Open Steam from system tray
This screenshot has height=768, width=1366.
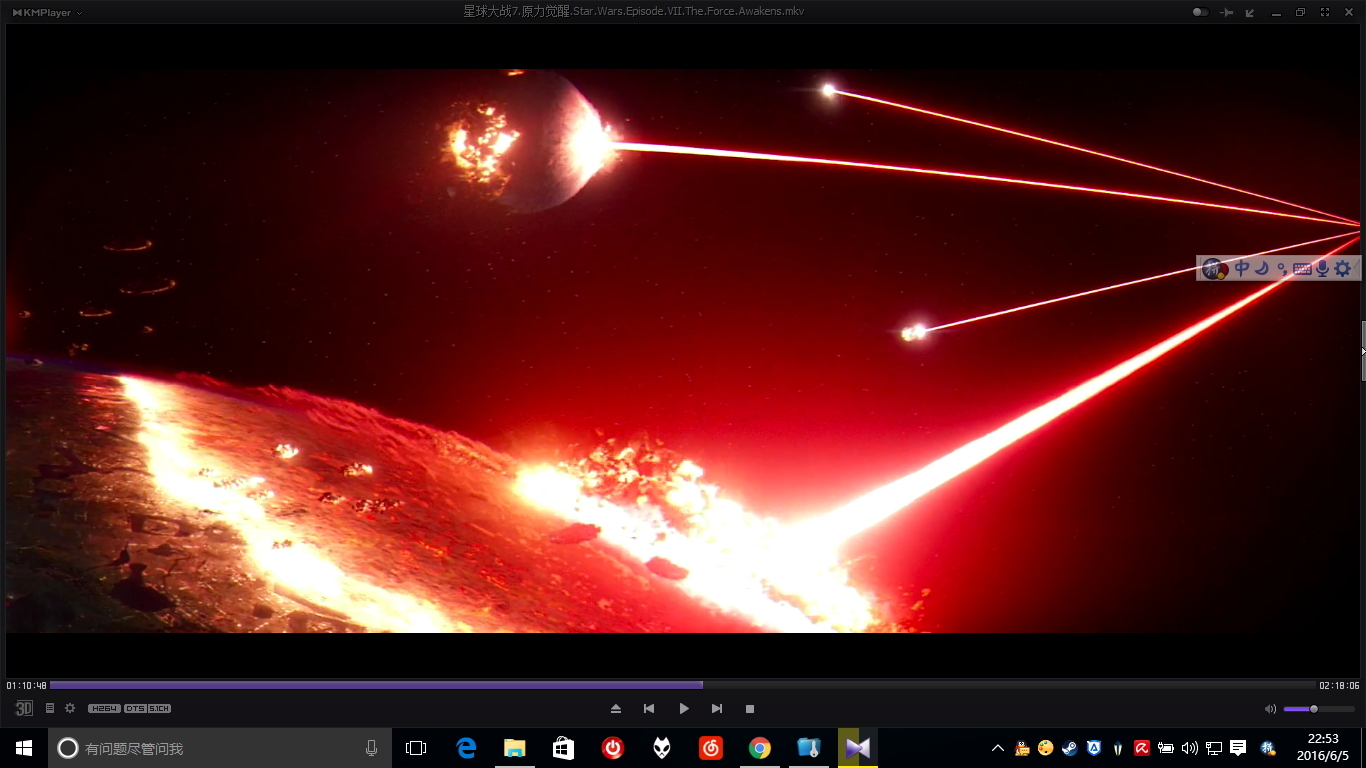1070,748
